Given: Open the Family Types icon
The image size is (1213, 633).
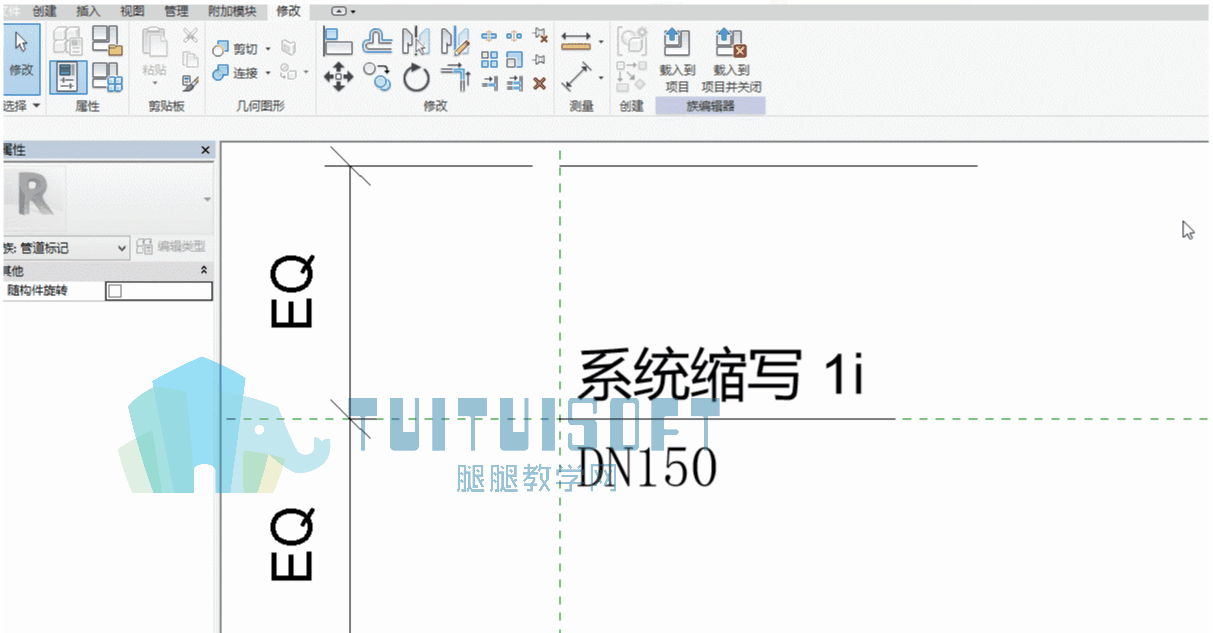Looking at the screenshot, I should pyautogui.click(x=107, y=77).
